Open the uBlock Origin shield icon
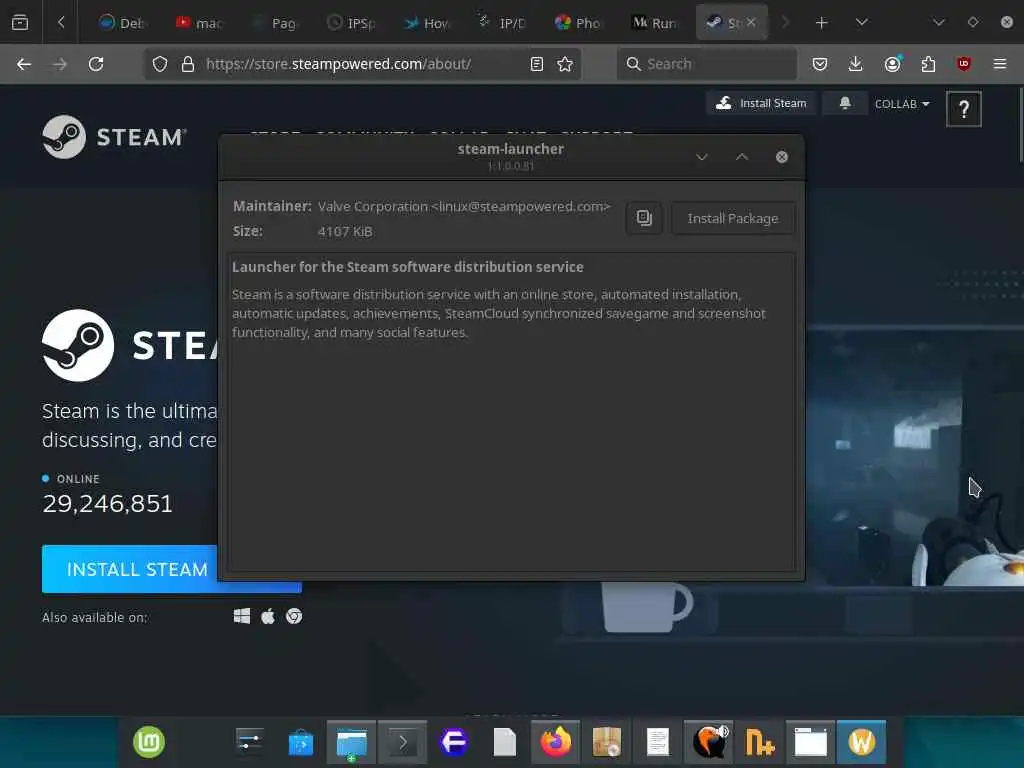This screenshot has height=768, width=1024. pos(964,64)
